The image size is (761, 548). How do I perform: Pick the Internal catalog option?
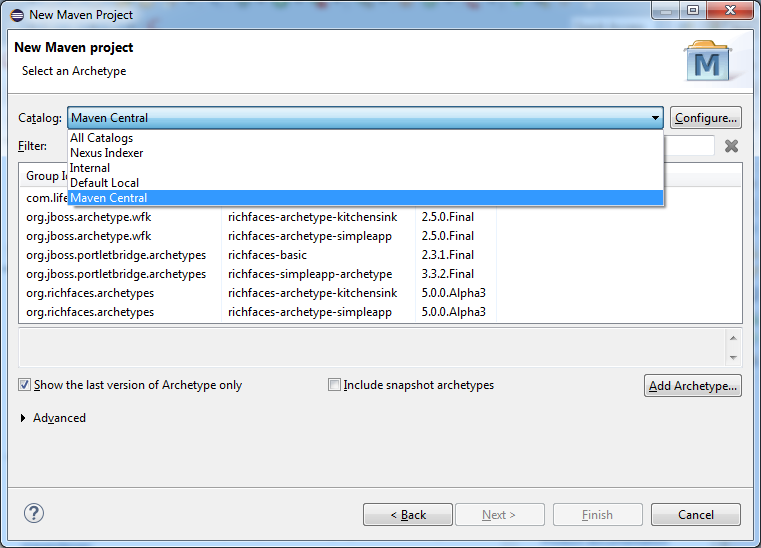point(90,168)
